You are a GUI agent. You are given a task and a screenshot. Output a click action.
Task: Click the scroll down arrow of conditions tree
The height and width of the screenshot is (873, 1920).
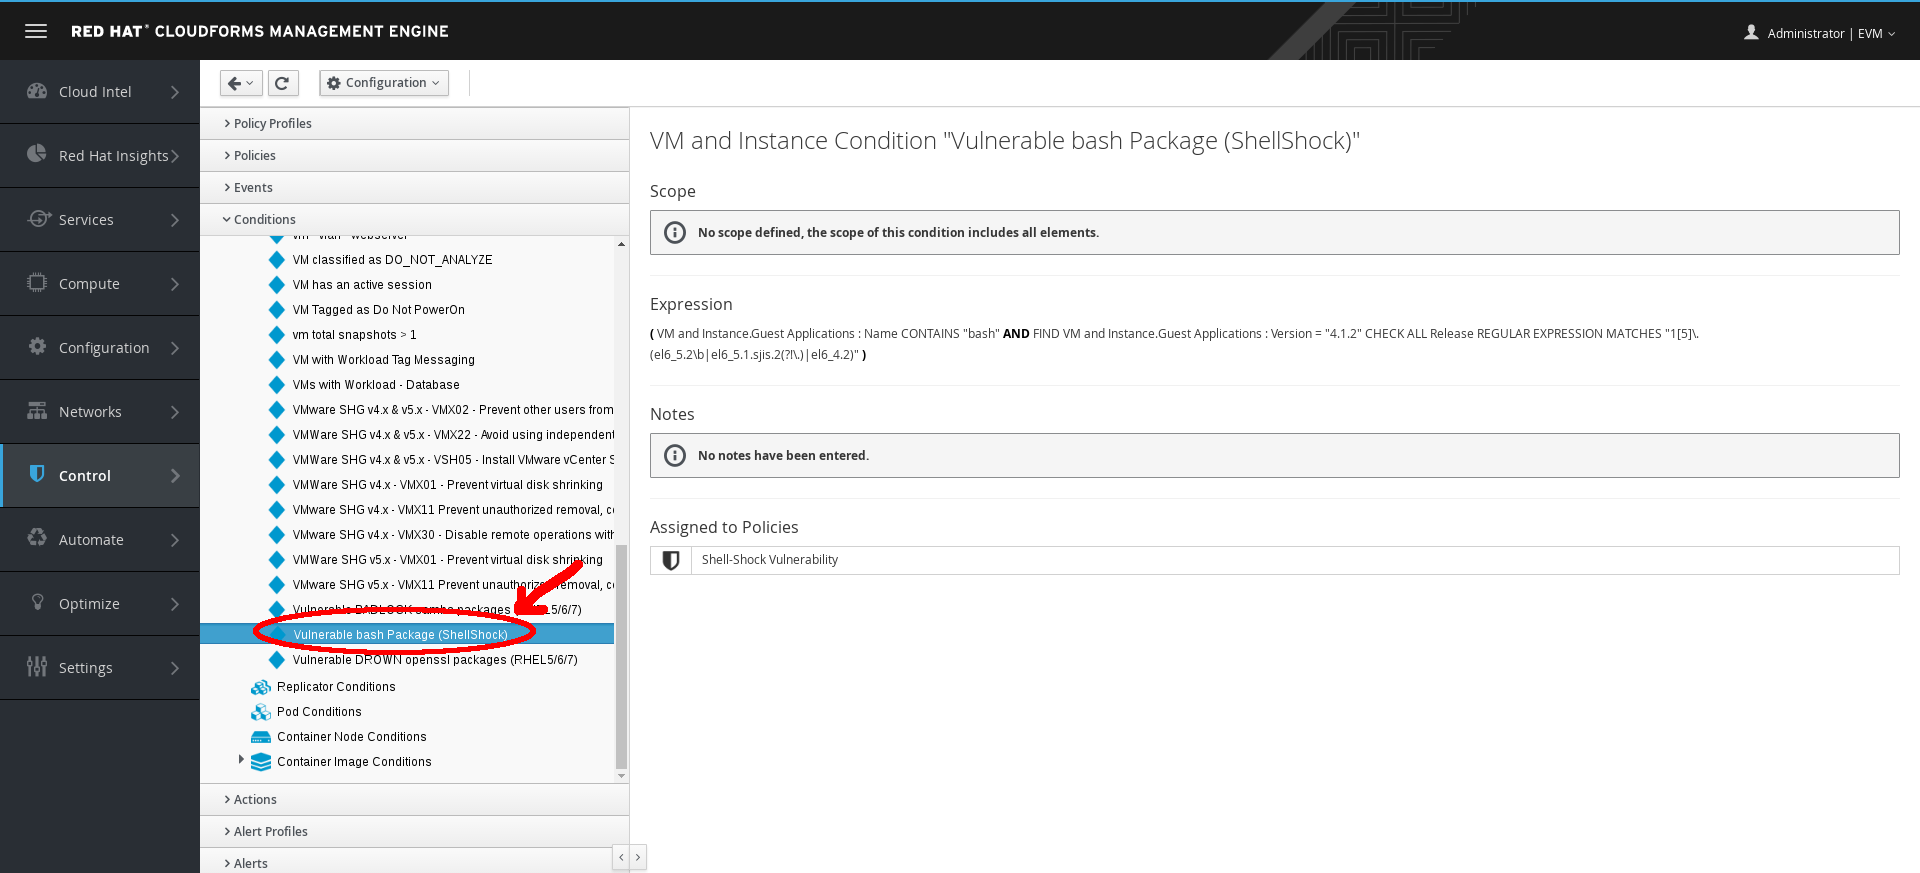(x=621, y=775)
